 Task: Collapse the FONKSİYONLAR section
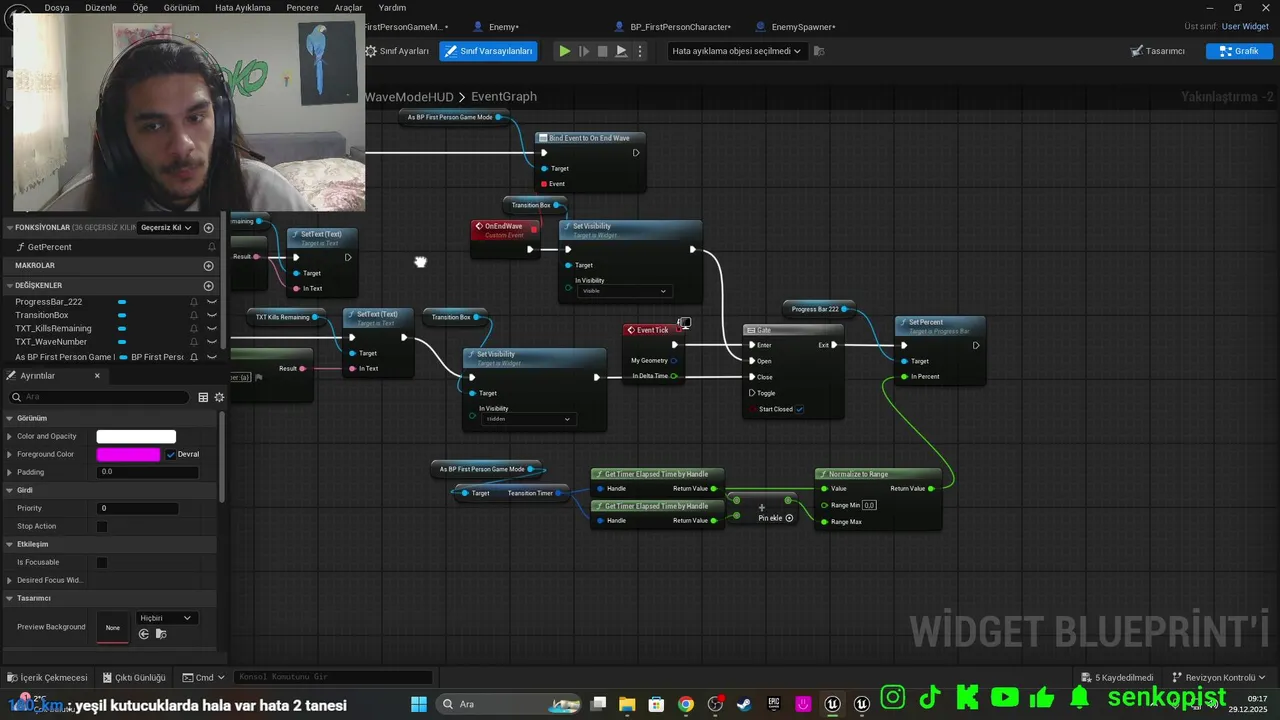(x=10, y=227)
